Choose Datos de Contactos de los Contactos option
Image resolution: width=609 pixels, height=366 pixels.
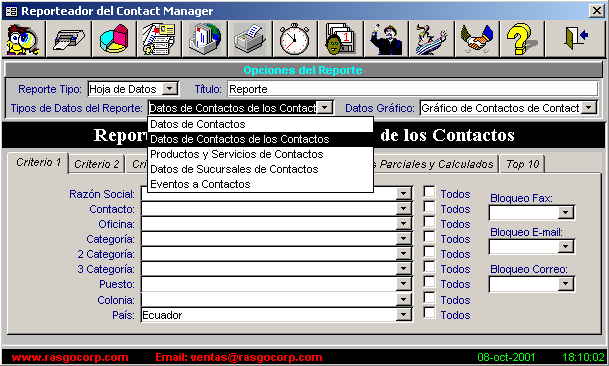pyautogui.click(x=260, y=139)
